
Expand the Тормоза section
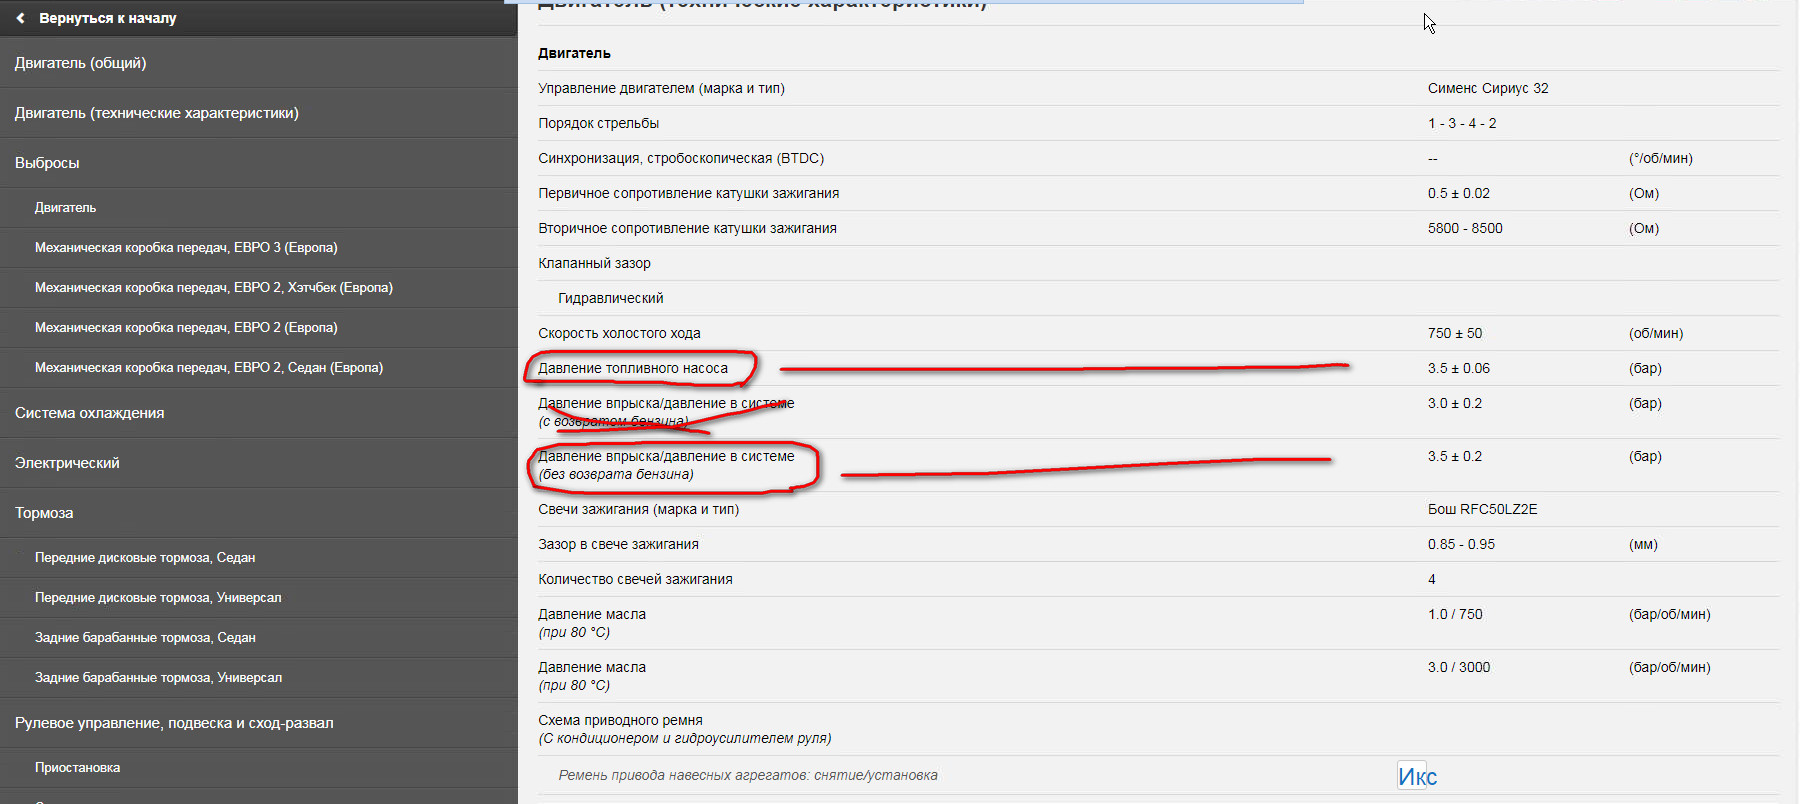click(x=44, y=513)
